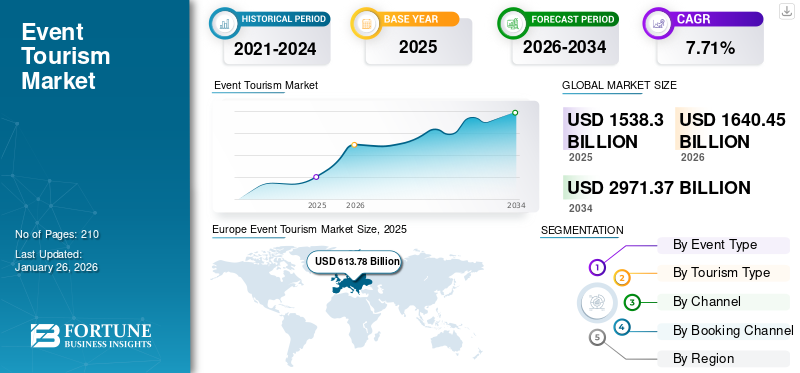Viewport: 800px width, 373px height.
Task: Click segmentation number 4 circle
Action: point(622,327)
